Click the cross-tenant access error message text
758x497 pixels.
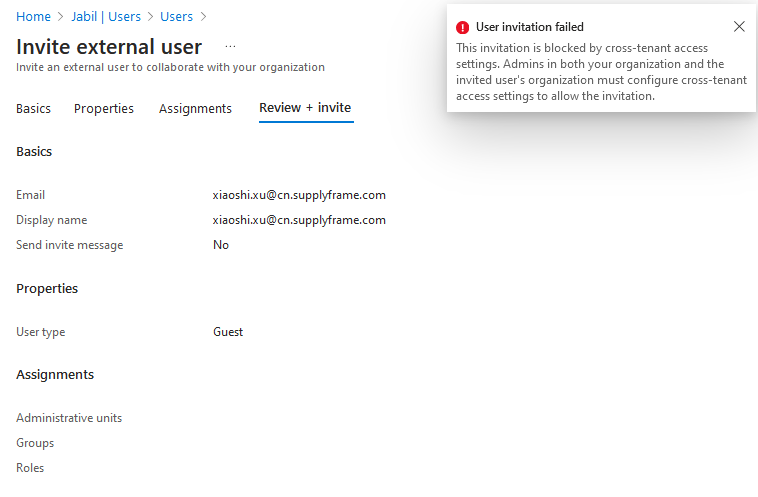tap(590, 72)
